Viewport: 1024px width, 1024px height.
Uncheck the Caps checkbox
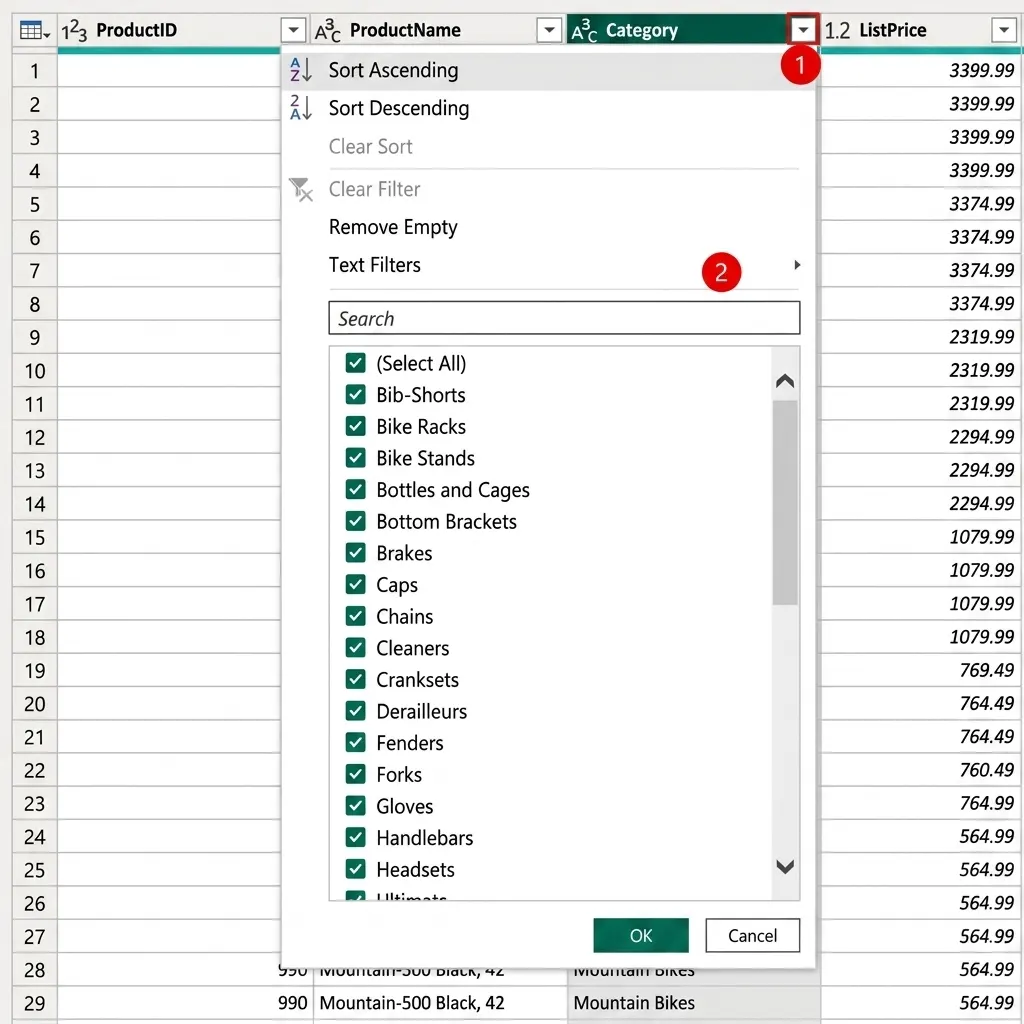(x=356, y=584)
